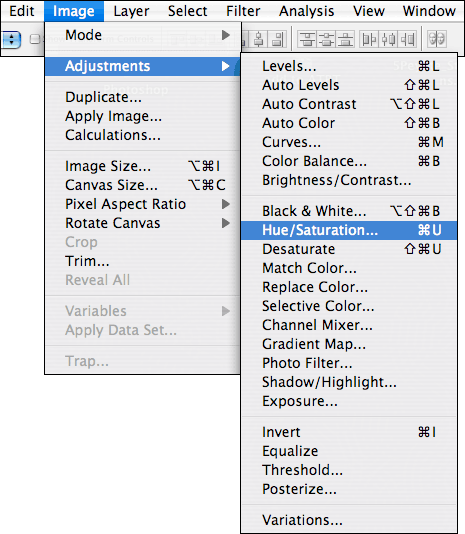465x534 pixels.
Task: Expand the Rotate Canvas submenu
Action: pos(143,223)
